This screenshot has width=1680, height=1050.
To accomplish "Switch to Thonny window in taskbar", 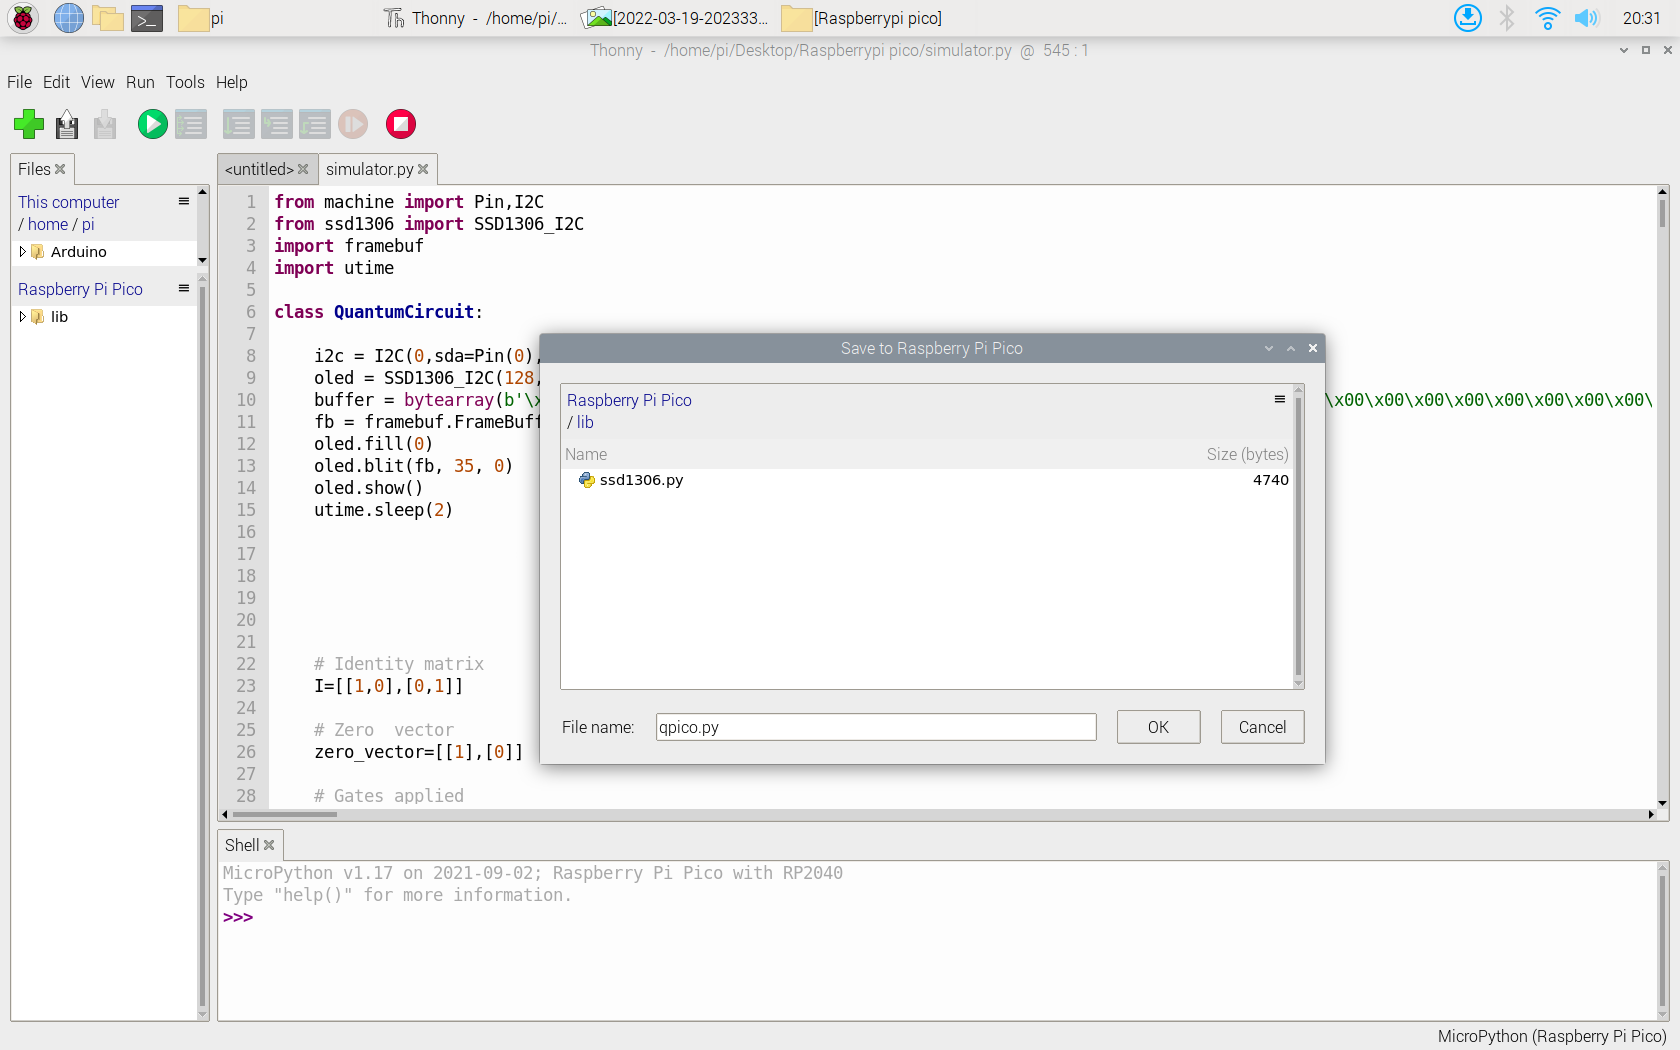I will [476, 18].
